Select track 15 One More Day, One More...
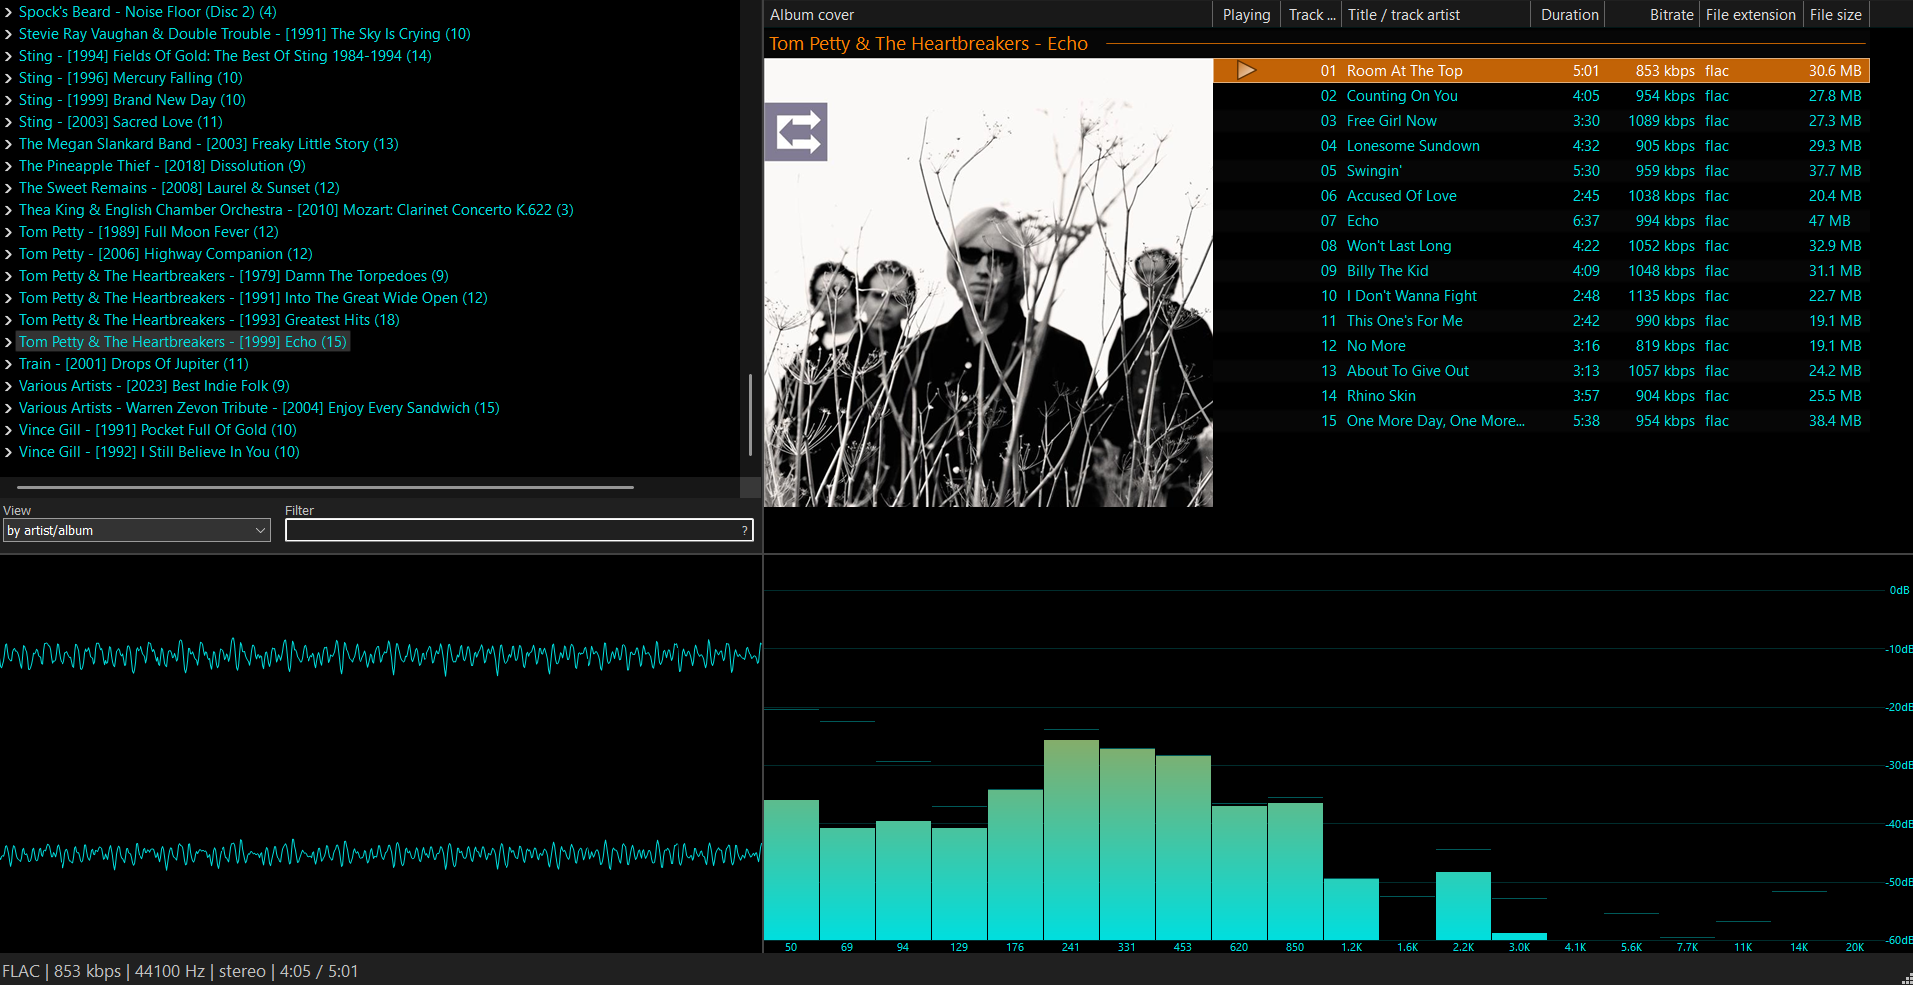This screenshot has width=1913, height=985. (1541, 421)
